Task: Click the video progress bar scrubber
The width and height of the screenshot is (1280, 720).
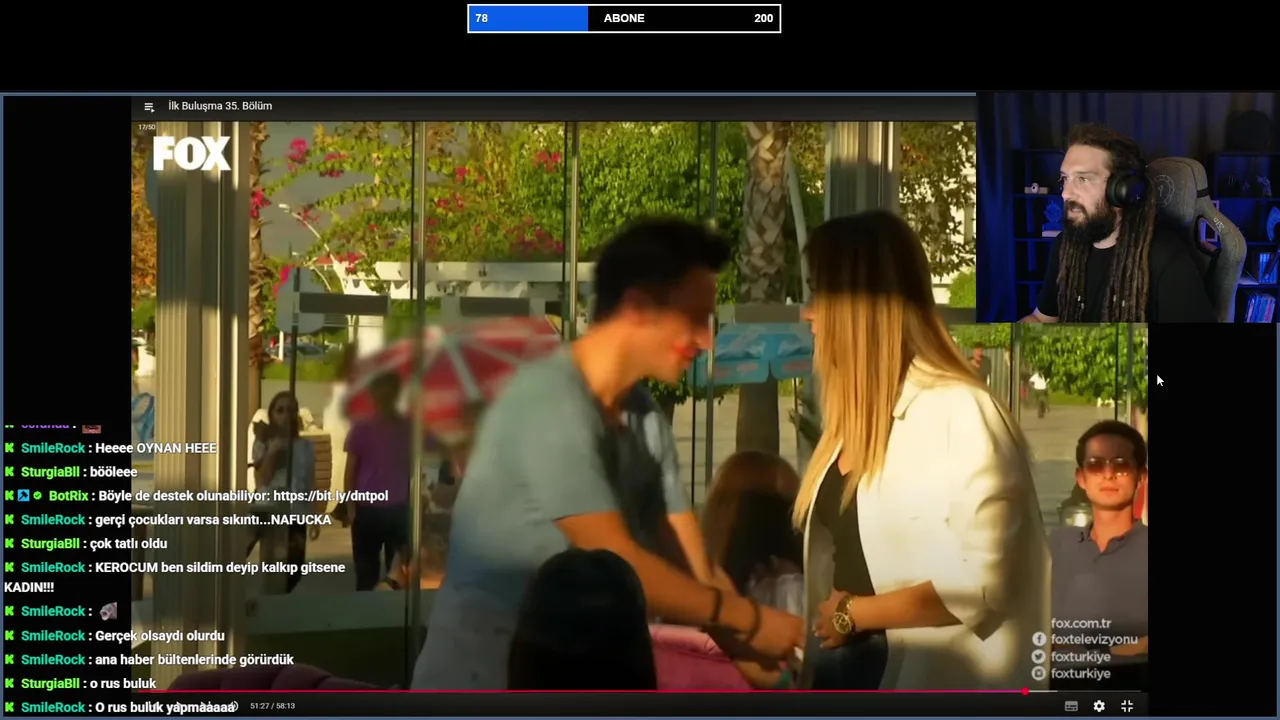Action: click(1026, 691)
